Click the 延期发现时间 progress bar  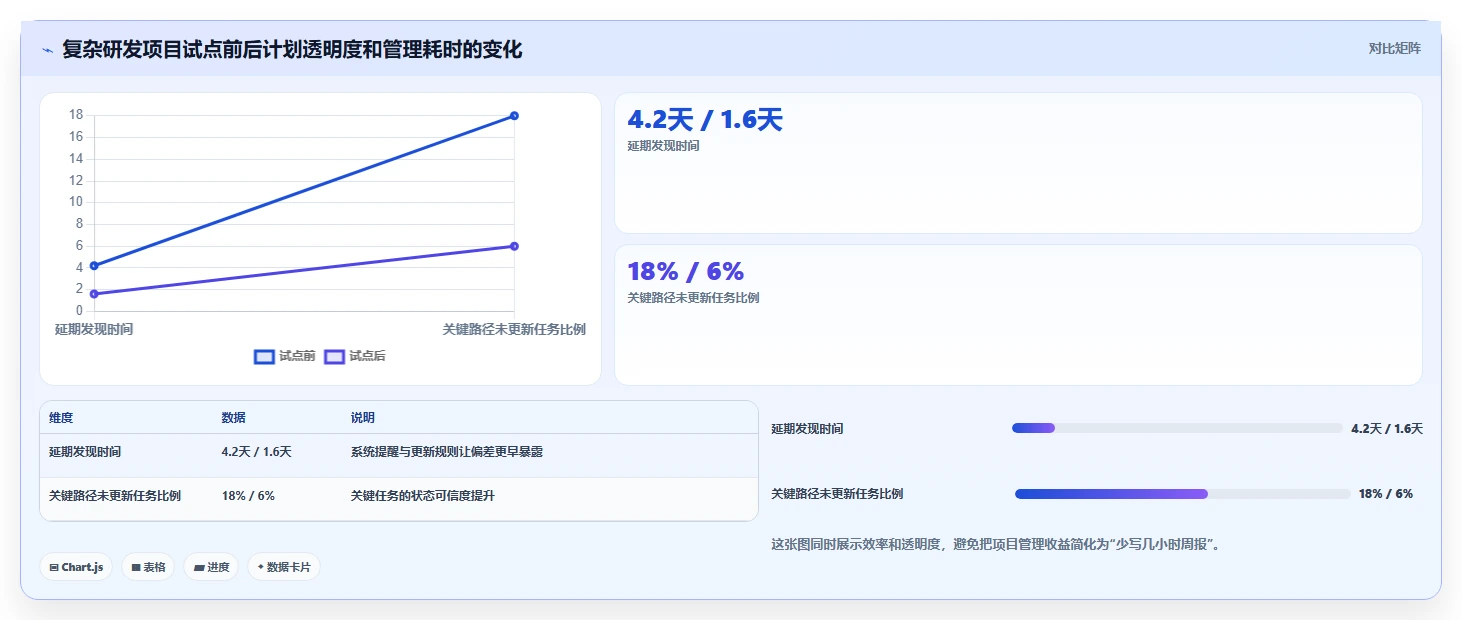pyautogui.click(x=1177, y=428)
